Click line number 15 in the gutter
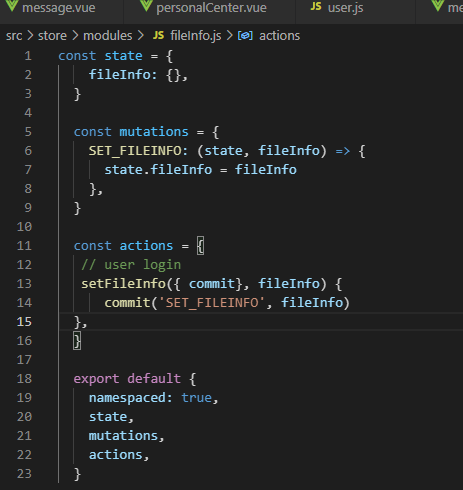The width and height of the screenshot is (463, 490). tap(24, 322)
